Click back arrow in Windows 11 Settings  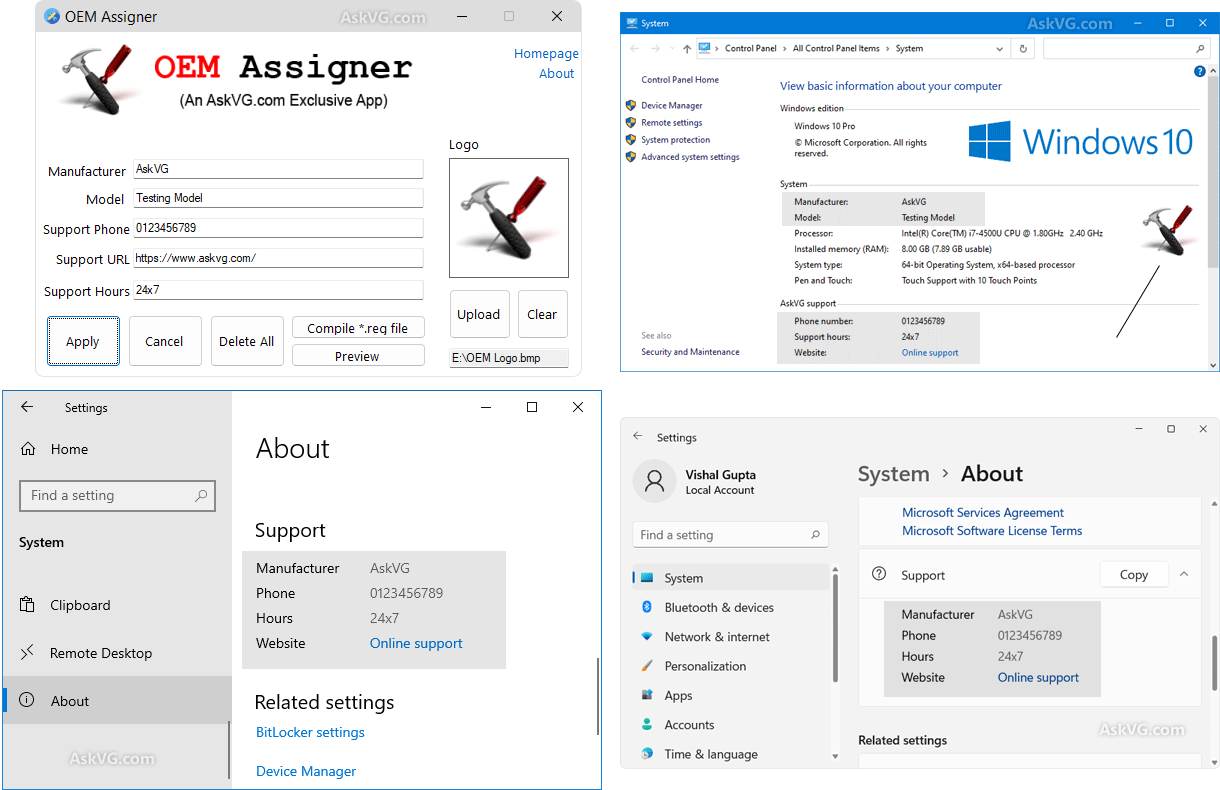(638, 437)
